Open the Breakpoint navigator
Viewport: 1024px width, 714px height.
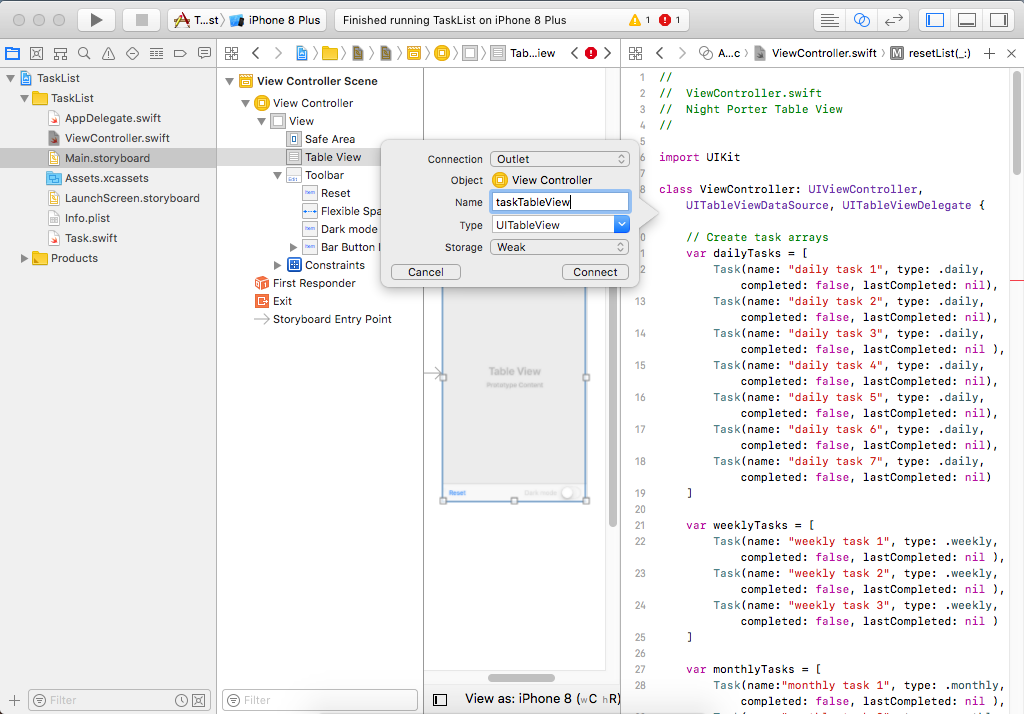point(180,53)
